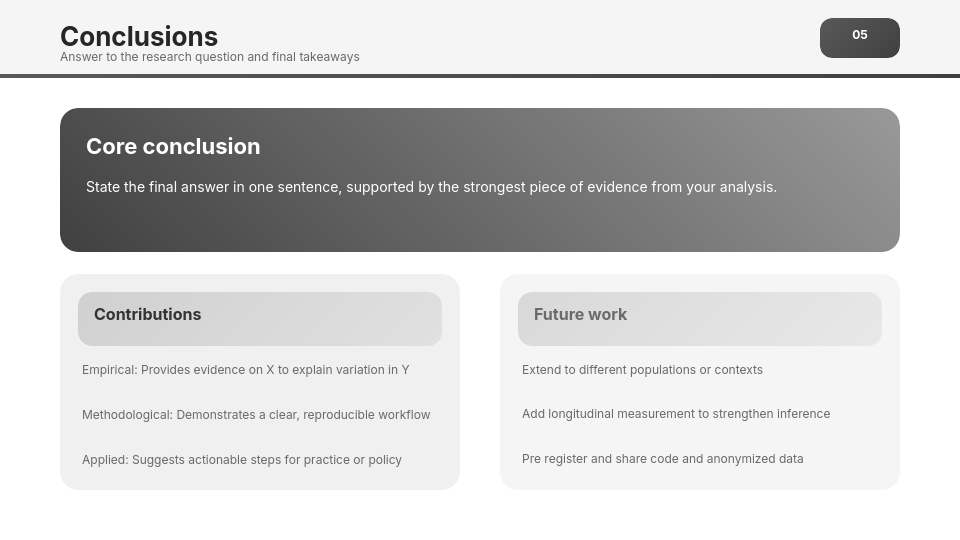Select the Contributions header box
The width and height of the screenshot is (960, 540).
click(260, 319)
